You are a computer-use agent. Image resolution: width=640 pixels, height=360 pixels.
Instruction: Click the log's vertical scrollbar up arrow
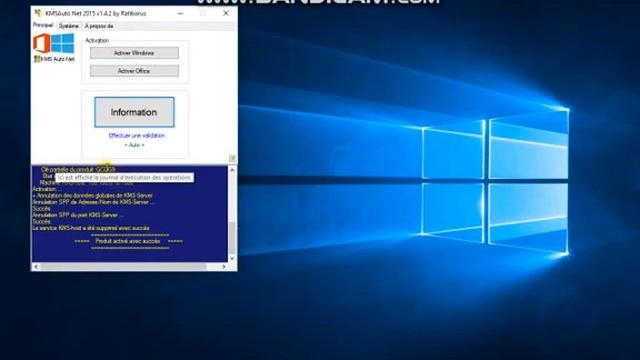pos(232,170)
